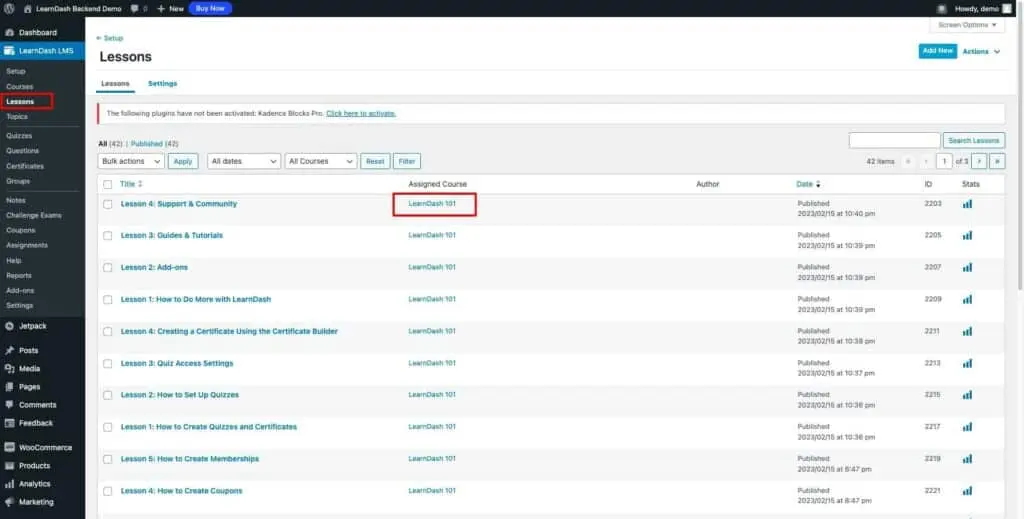Sort lessons by Date column
Screen dimensions: 1024x519
coord(808,184)
